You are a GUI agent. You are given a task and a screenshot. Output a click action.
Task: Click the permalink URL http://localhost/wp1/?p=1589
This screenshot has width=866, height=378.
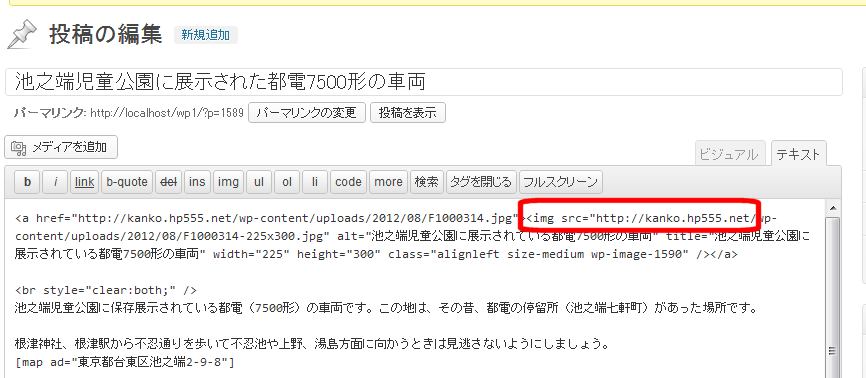[167, 113]
